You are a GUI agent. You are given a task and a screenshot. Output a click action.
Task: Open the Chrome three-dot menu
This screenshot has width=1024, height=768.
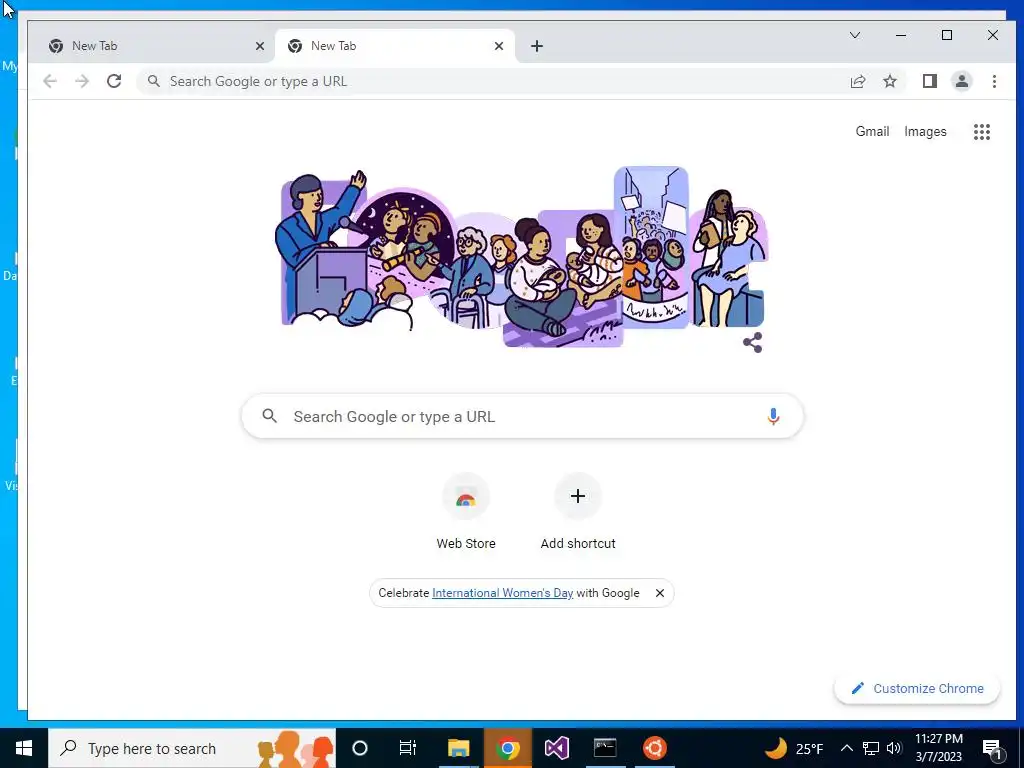coord(994,81)
